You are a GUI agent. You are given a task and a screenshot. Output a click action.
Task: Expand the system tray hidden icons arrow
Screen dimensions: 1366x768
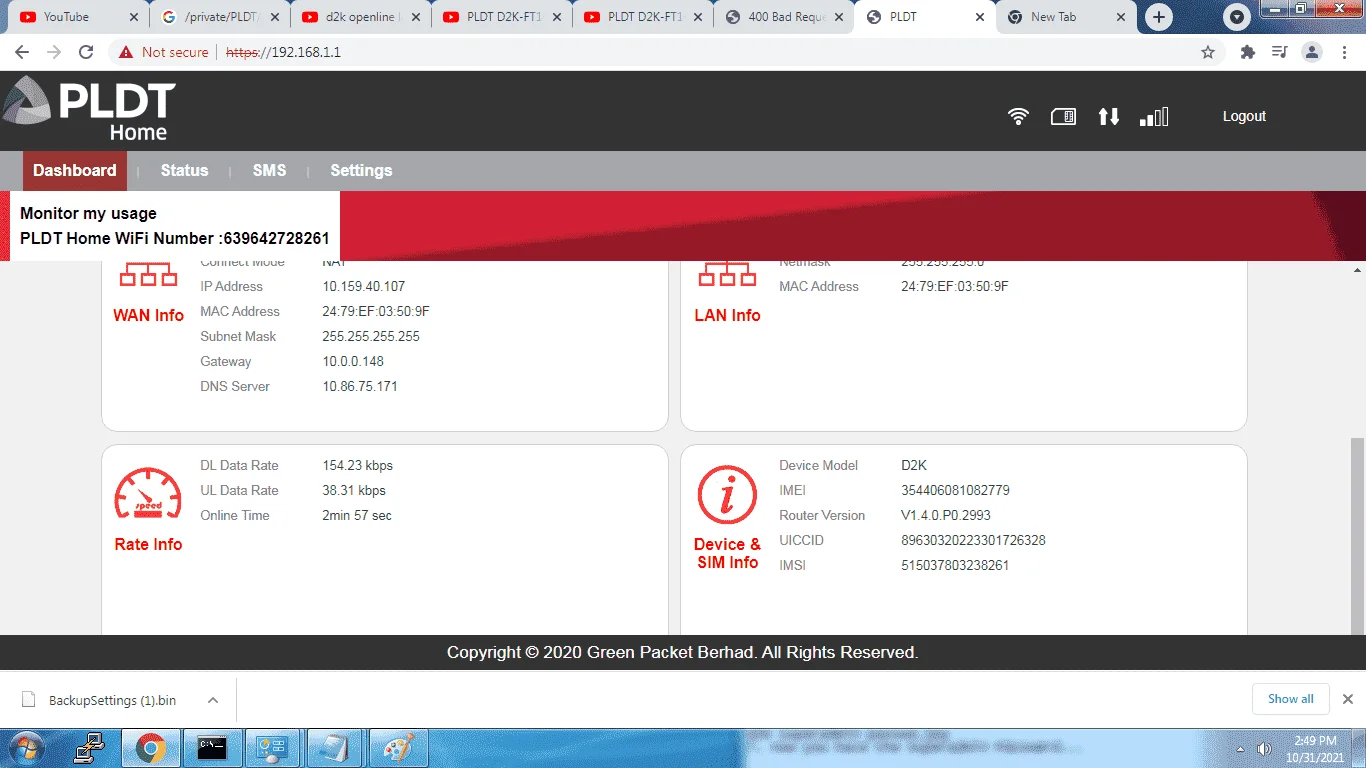1241,749
